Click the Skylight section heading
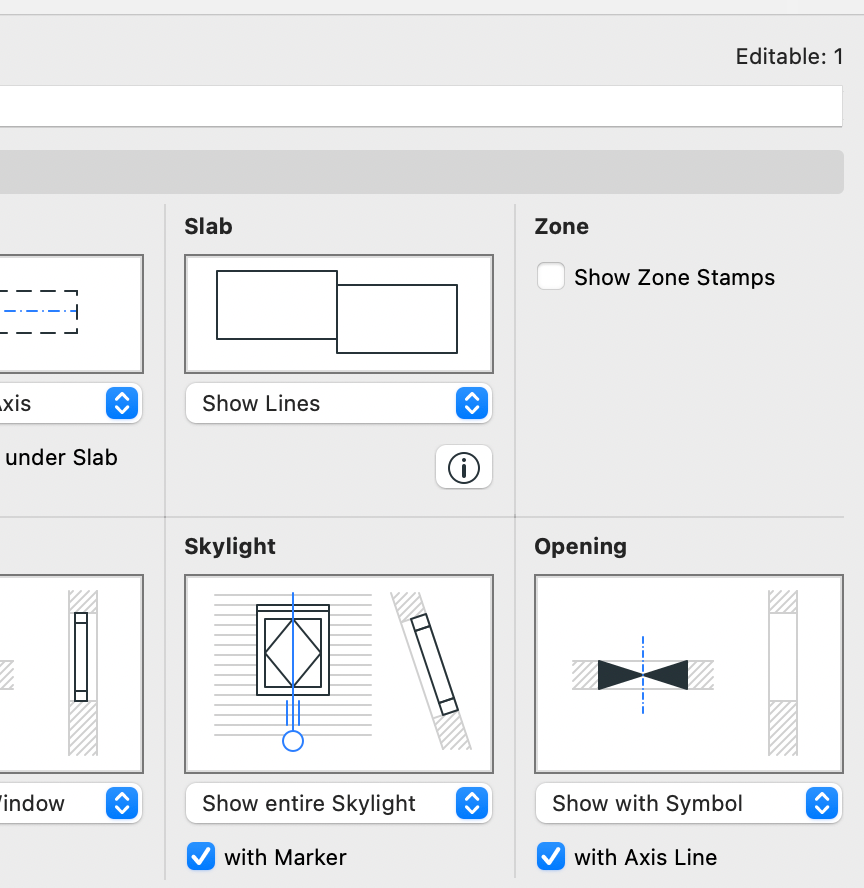Screen dimensions: 864x888 point(230,547)
